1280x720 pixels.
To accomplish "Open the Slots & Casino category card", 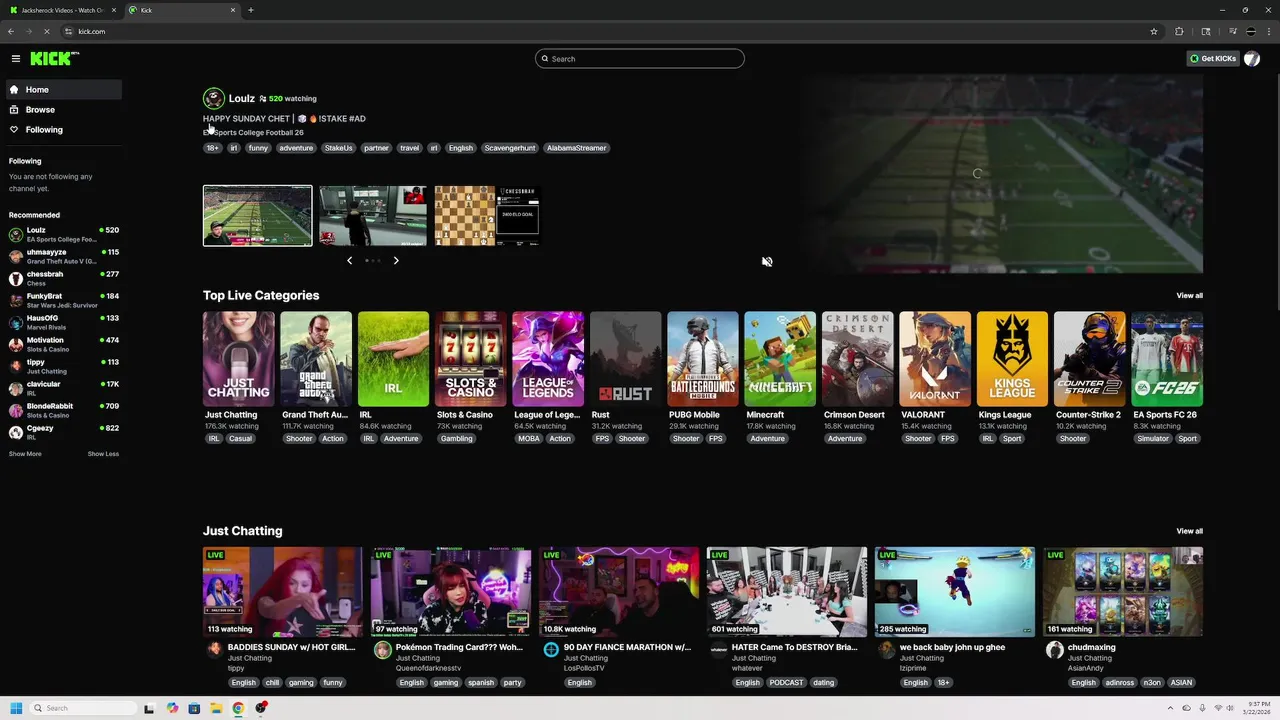I will [x=471, y=359].
